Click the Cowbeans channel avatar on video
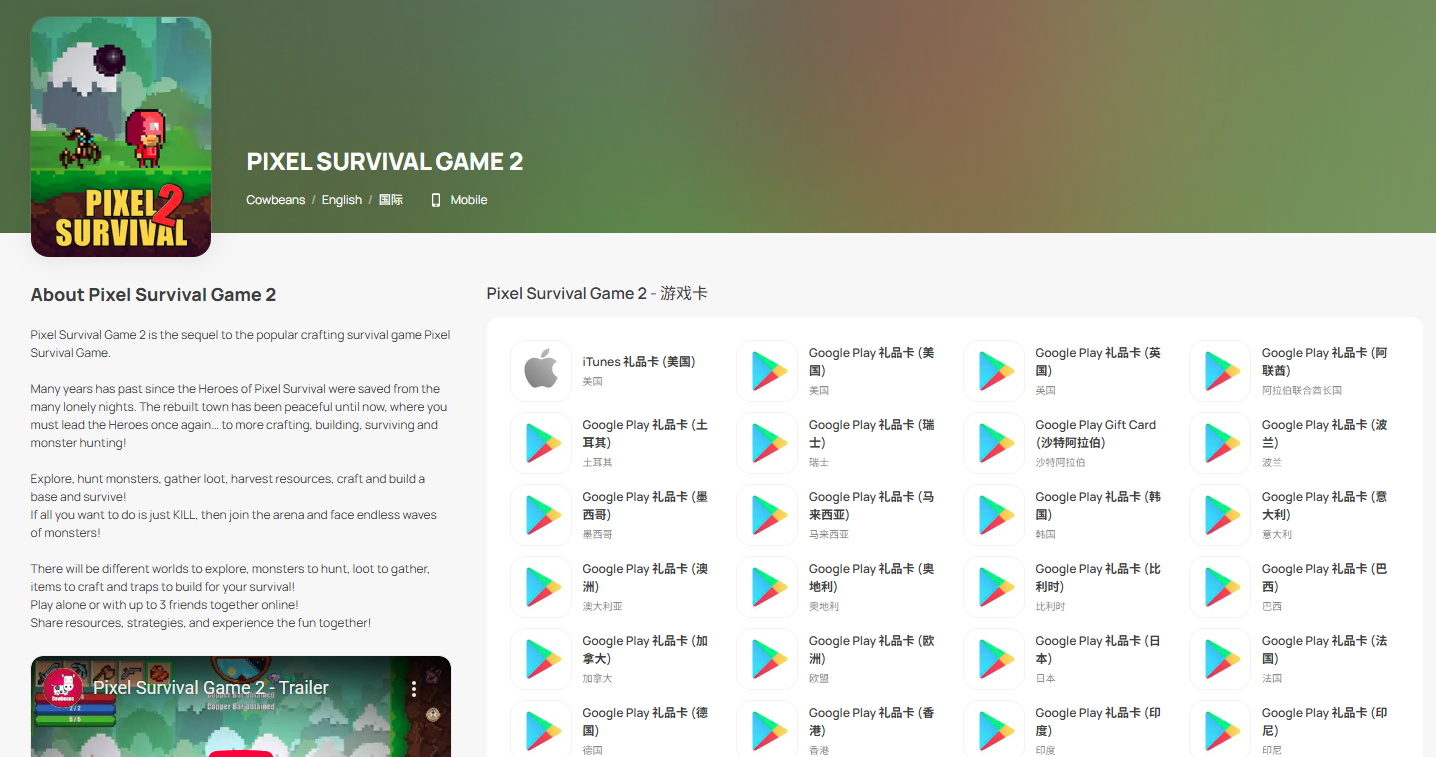This screenshot has width=1436, height=757. [x=63, y=687]
